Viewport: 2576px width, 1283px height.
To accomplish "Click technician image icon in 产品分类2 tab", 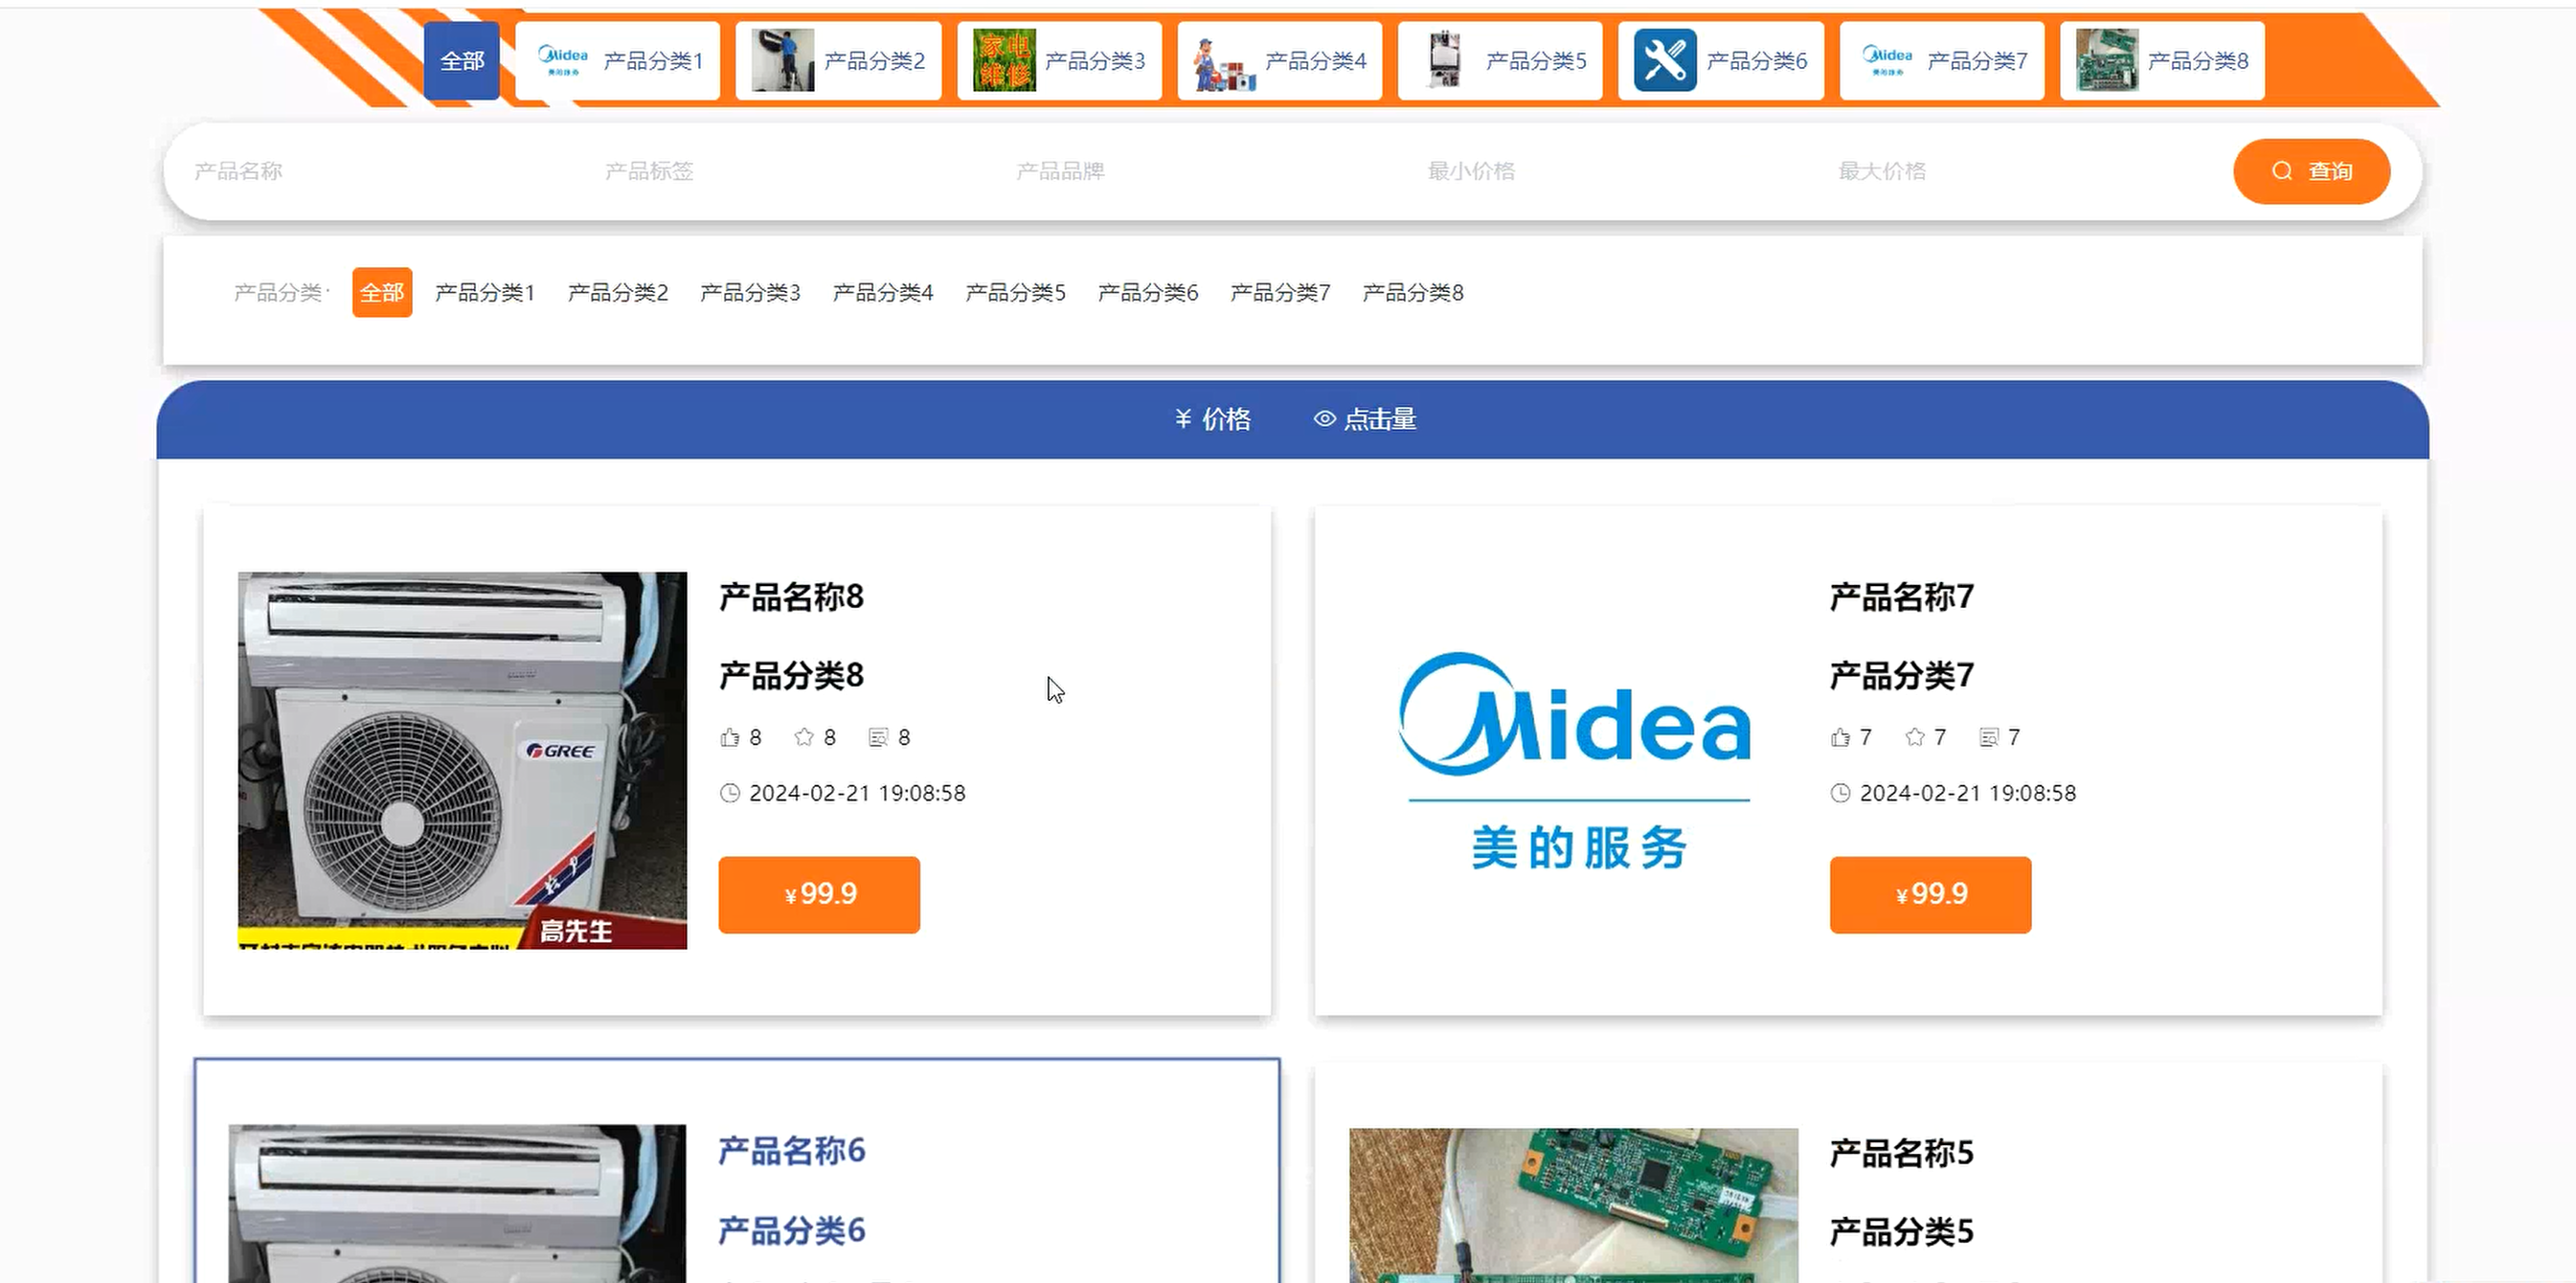I will [782, 60].
